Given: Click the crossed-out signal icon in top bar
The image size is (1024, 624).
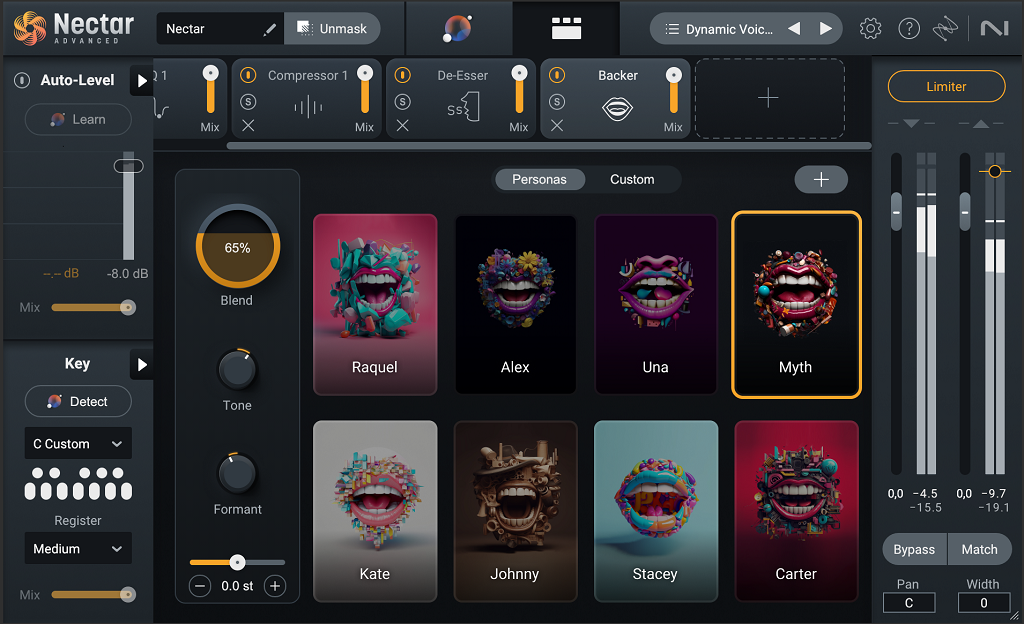Looking at the screenshot, I should (945, 29).
